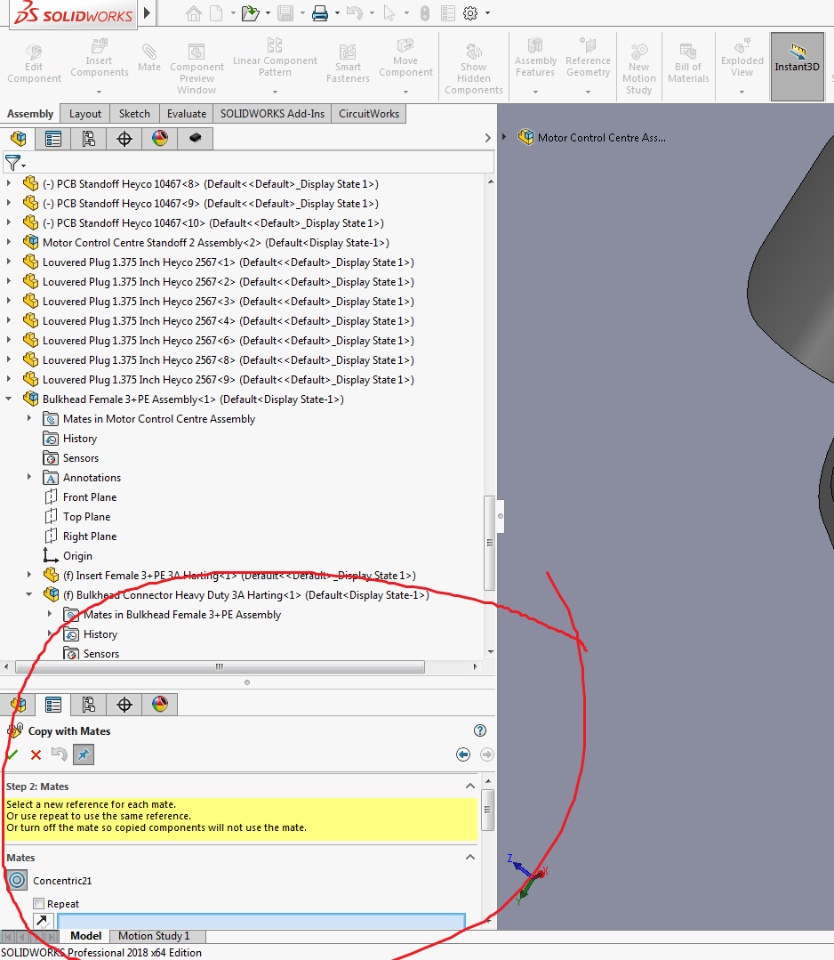Open the CircuitWorks tab
Image resolution: width=834 pixels, height=960 pixels.
[x=369, y=114]
